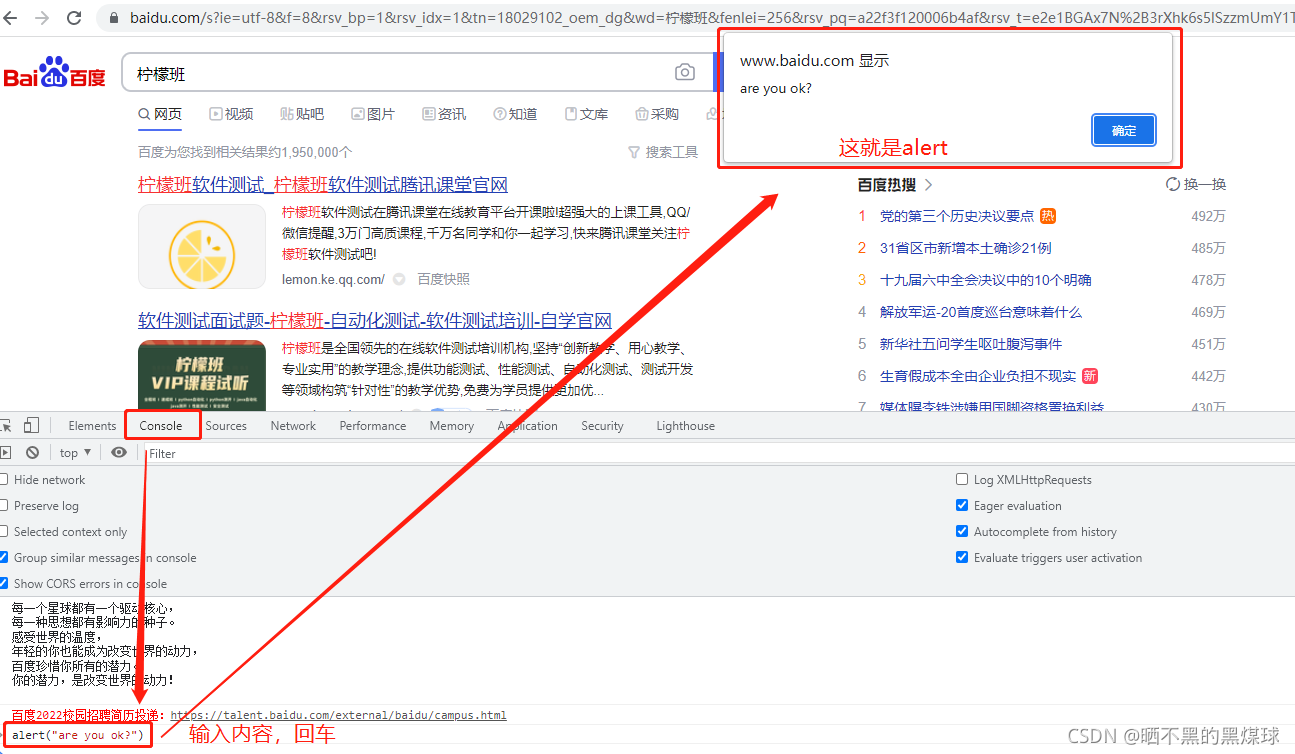Click 搜索工具 text label
The image size is (1295, 754).
[x=672, y=152]
